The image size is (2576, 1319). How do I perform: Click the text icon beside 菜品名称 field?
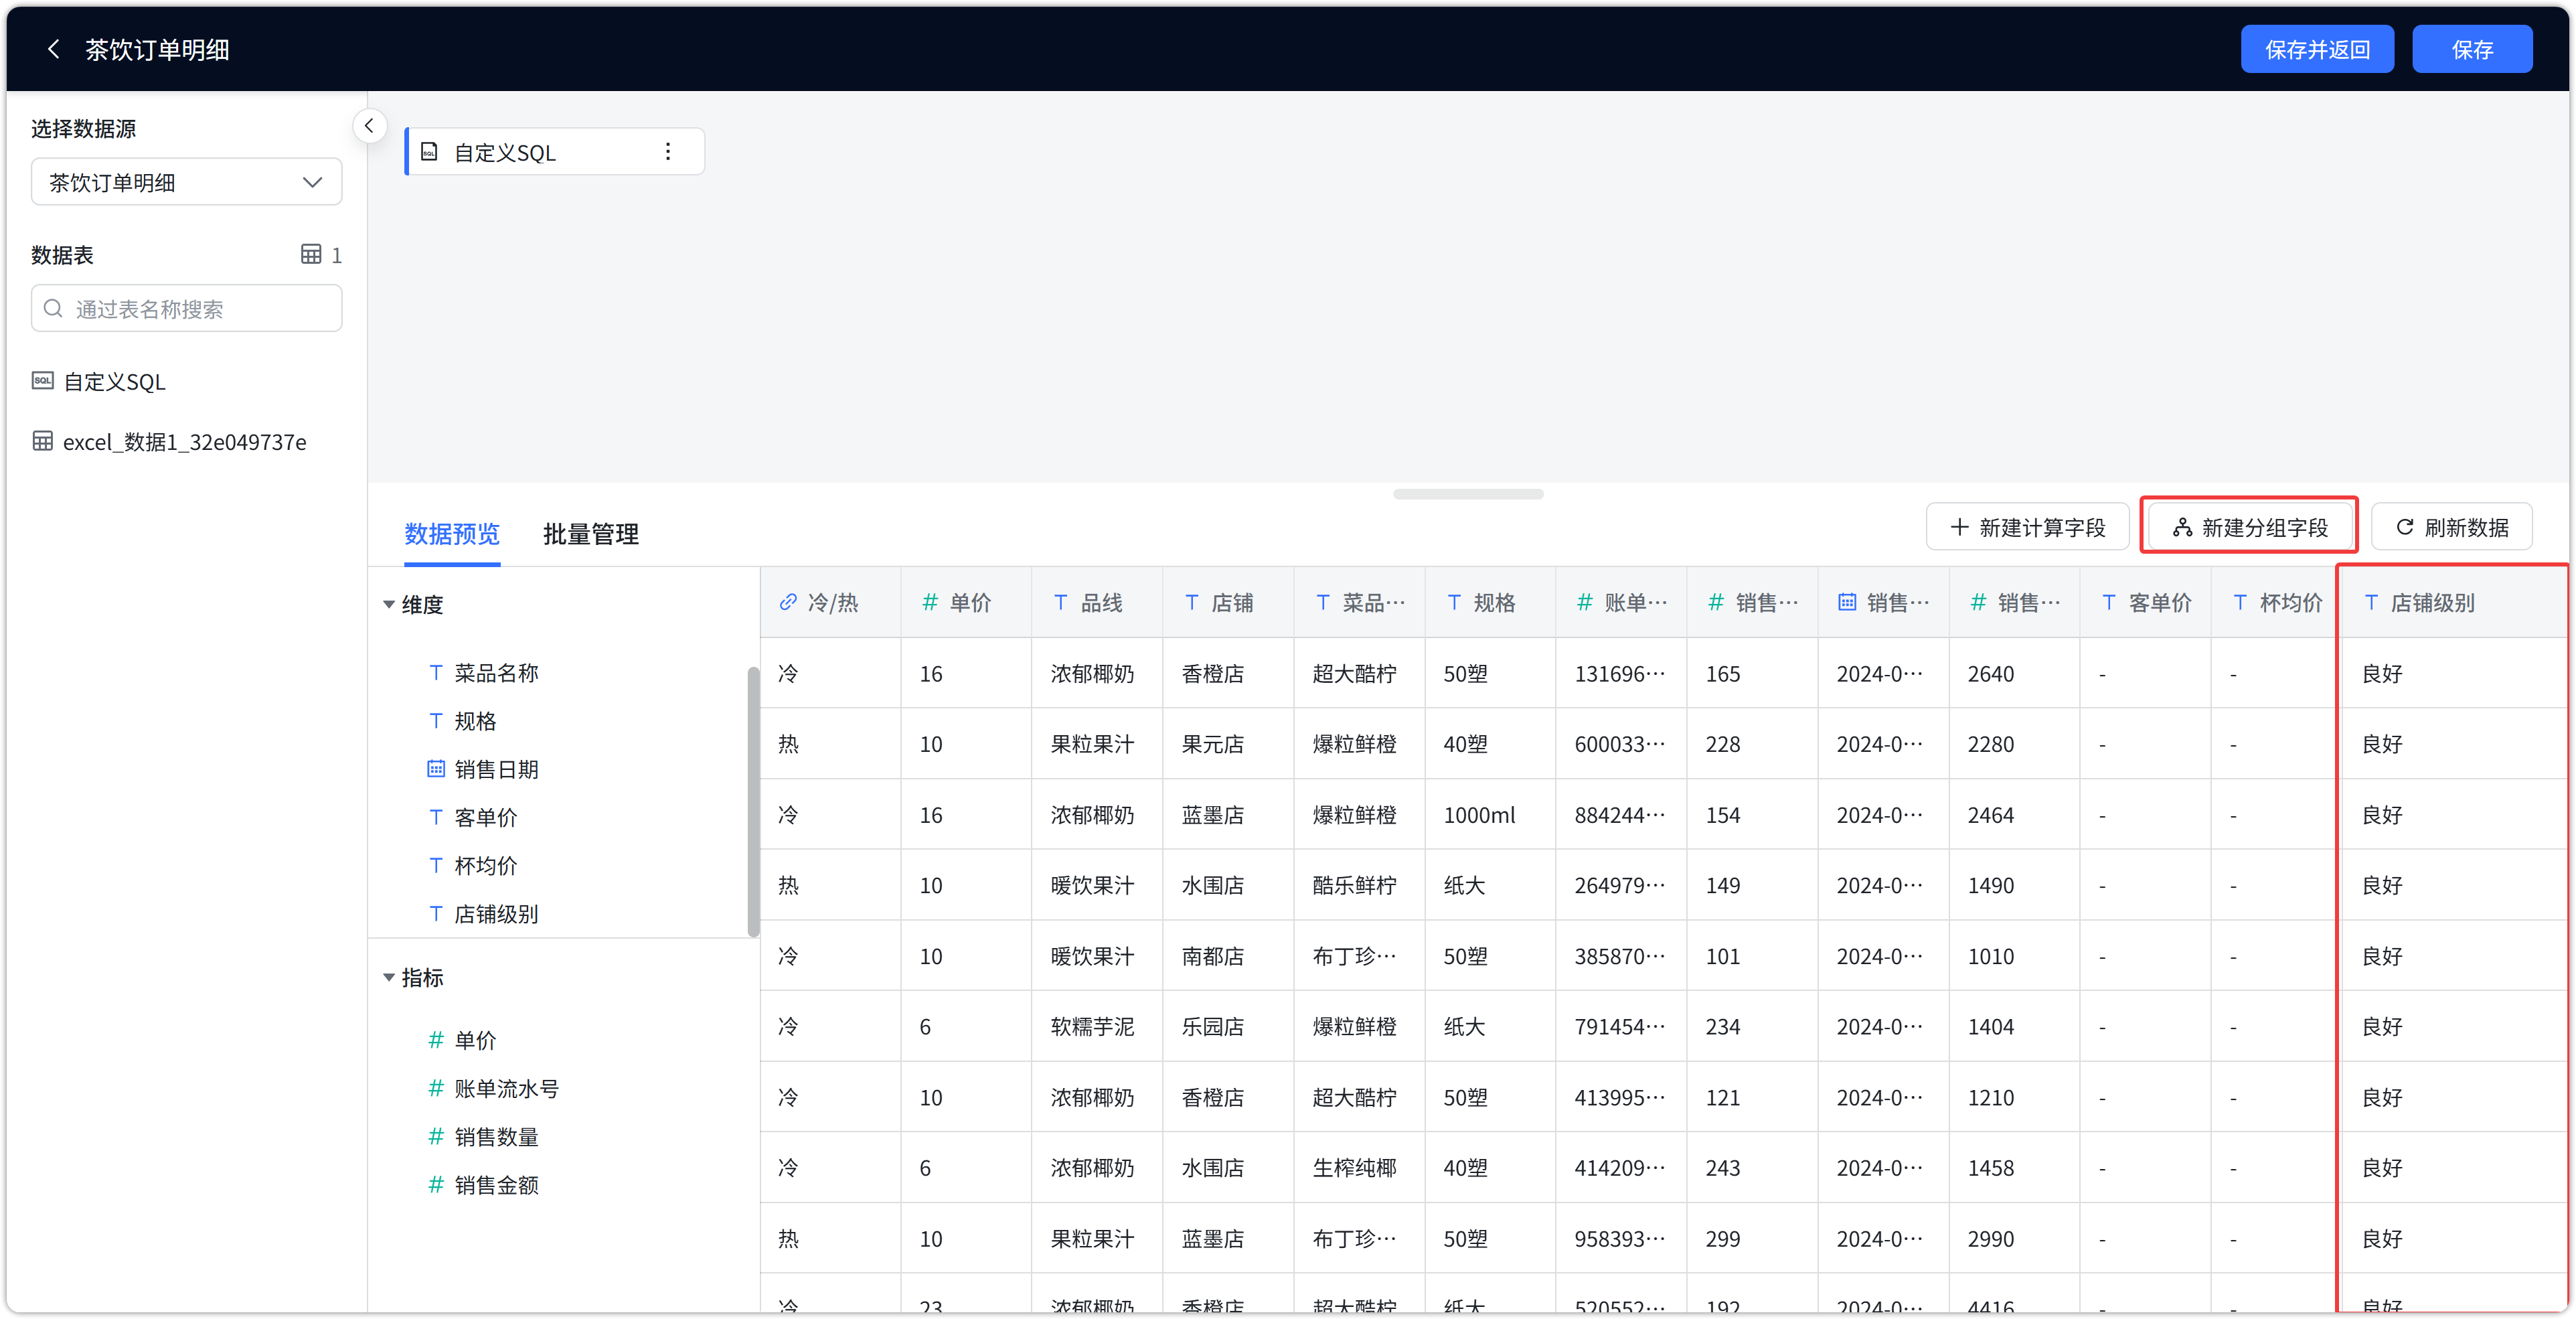pos(435,672)
